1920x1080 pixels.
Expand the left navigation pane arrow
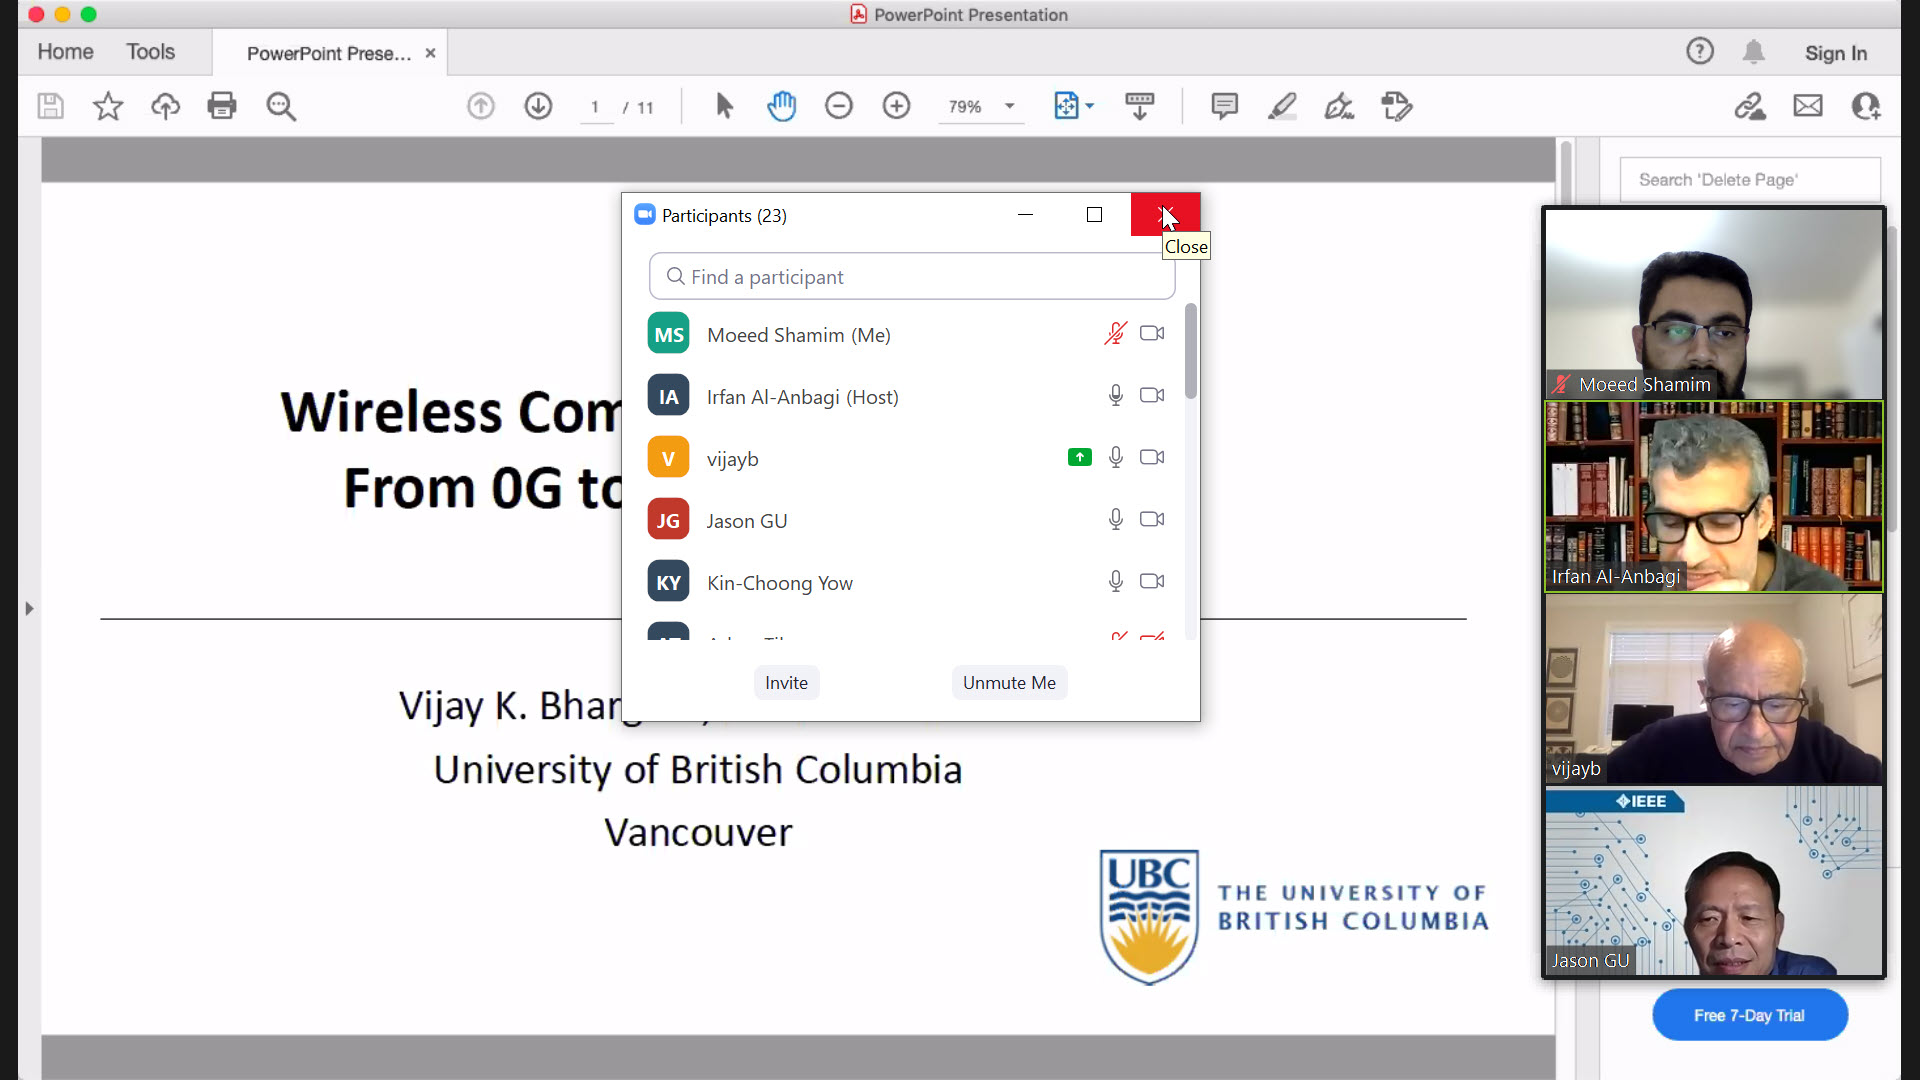click(x=29, y=608)
